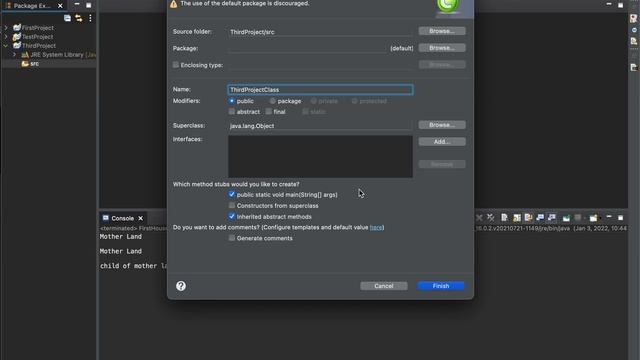Click Pin Console icon
Screen dimensions: 640x360
coord(566,218)
